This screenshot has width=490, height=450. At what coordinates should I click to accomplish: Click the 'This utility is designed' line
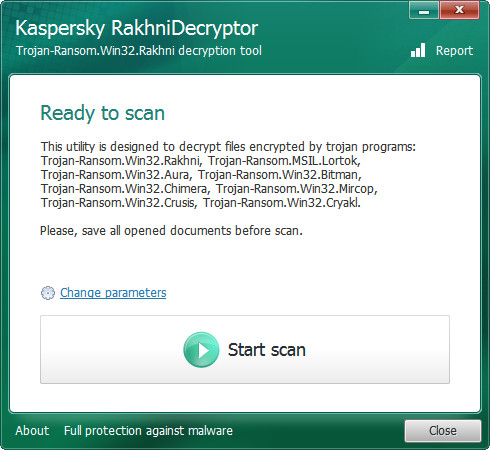[x=228, y=147]
